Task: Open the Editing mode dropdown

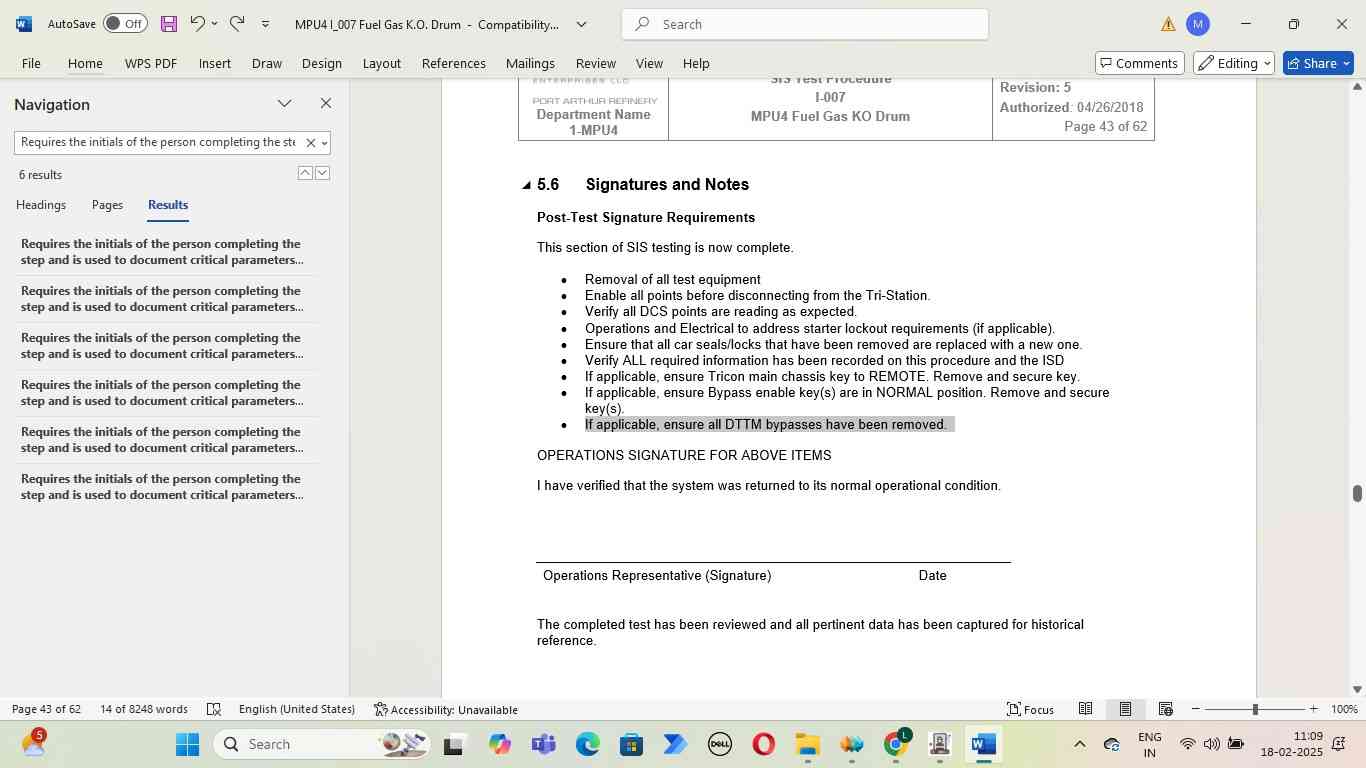Action: pyautogui.click(x=1234, y=63)
